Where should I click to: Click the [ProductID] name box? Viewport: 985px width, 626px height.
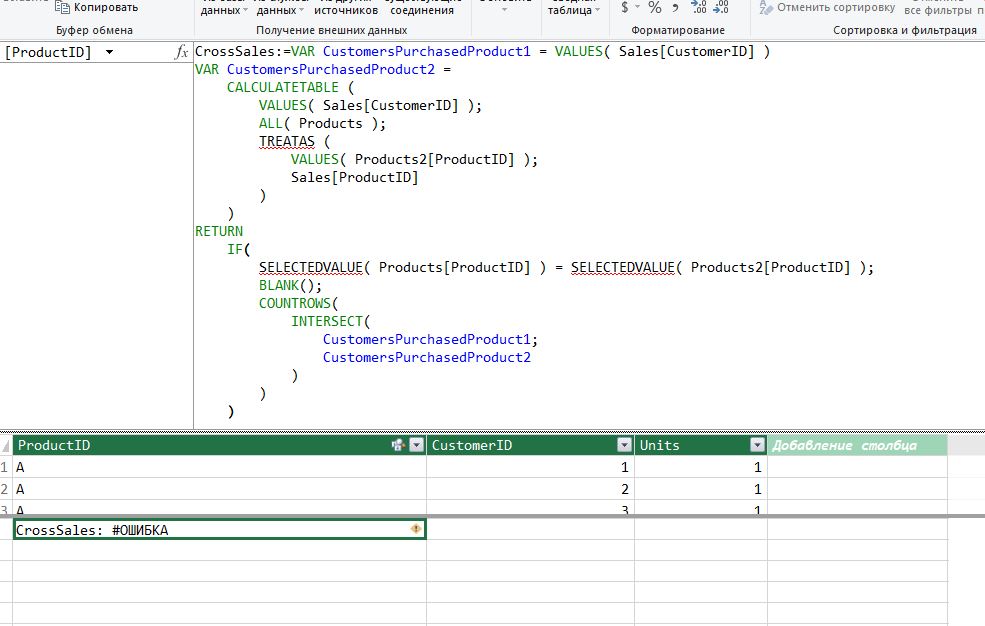click(49, 52)
